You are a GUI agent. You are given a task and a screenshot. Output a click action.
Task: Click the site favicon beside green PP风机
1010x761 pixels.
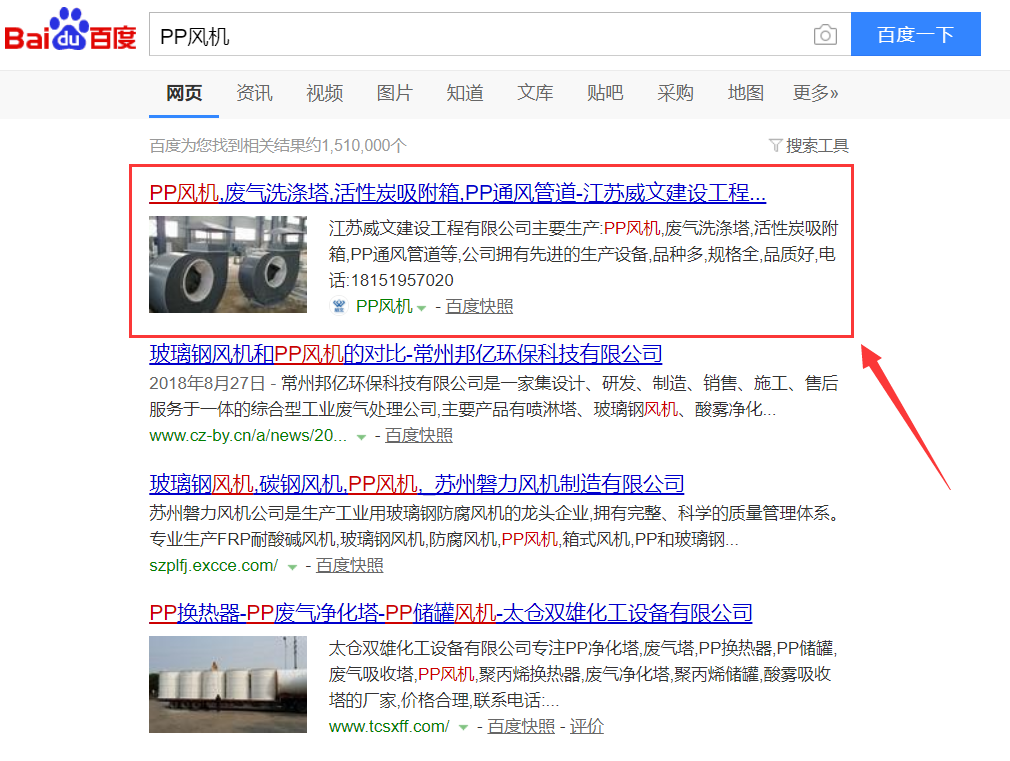[339, 306]
